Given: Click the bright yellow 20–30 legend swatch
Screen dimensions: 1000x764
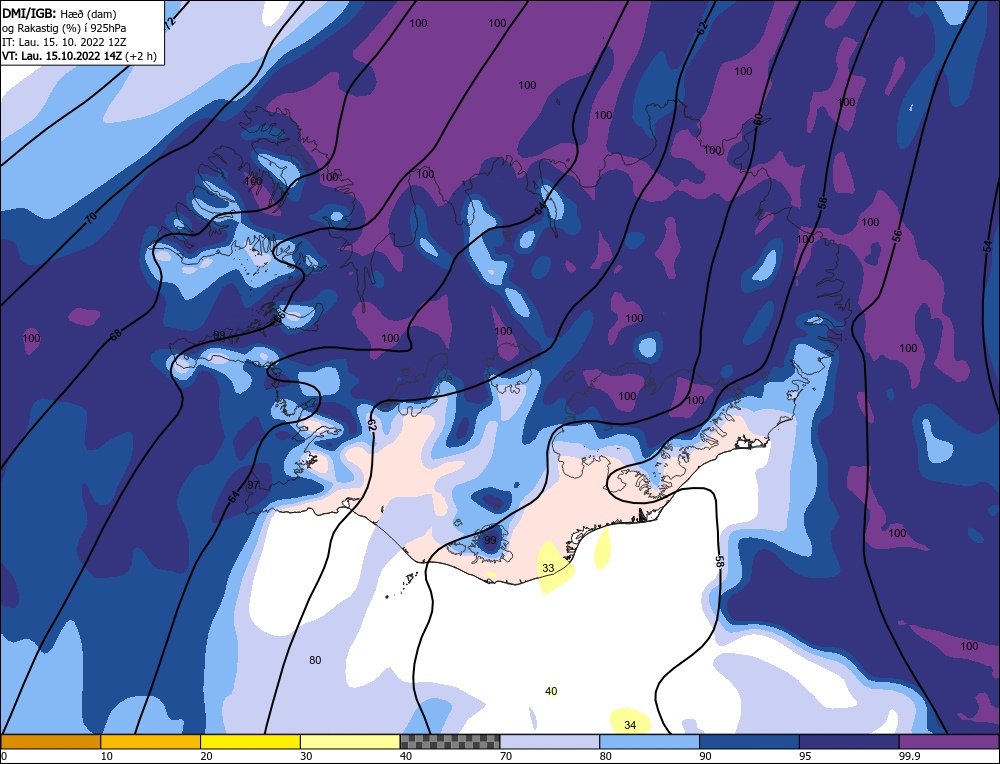Looking at the screenshot, I should 250,741.
